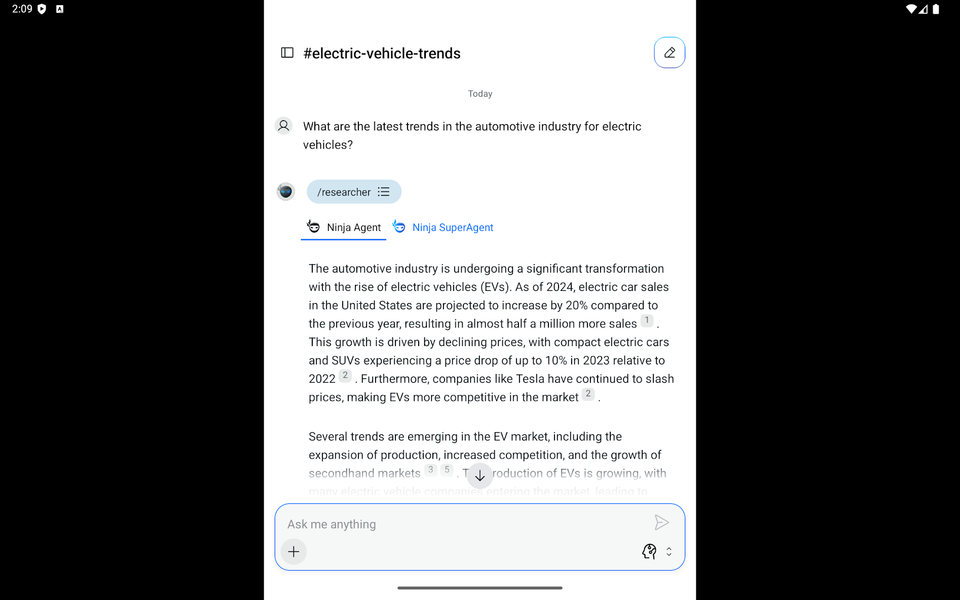The image size is (960, 600).
Task: Add an attachment with the plus button
Action: 294,552
